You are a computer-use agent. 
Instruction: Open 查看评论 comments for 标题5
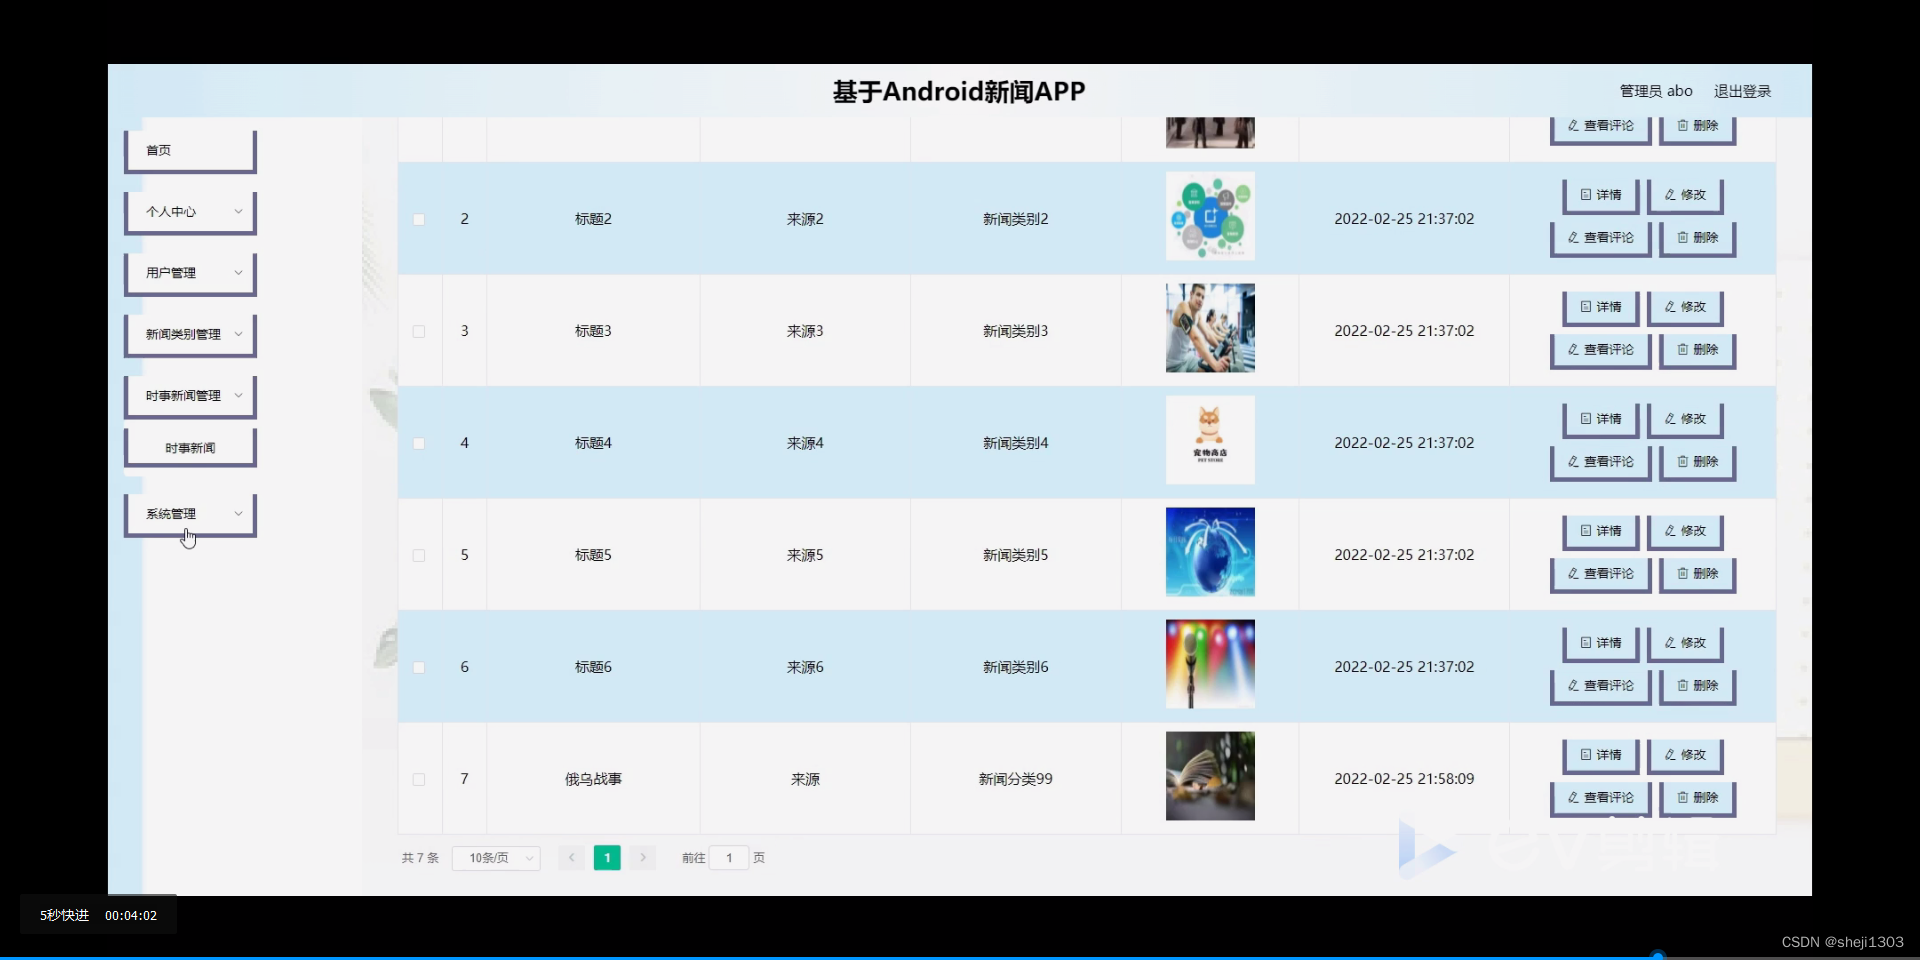click(1598, 574)
